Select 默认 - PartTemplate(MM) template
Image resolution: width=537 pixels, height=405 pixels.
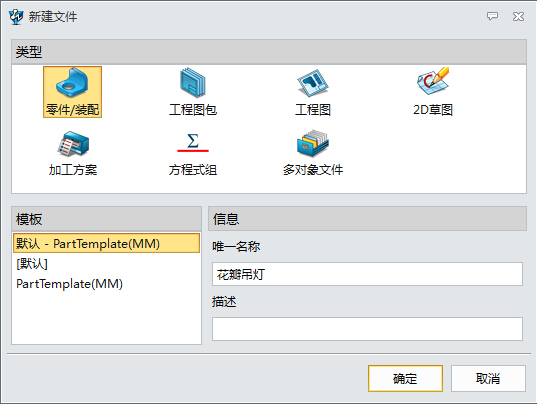[106, 243]
